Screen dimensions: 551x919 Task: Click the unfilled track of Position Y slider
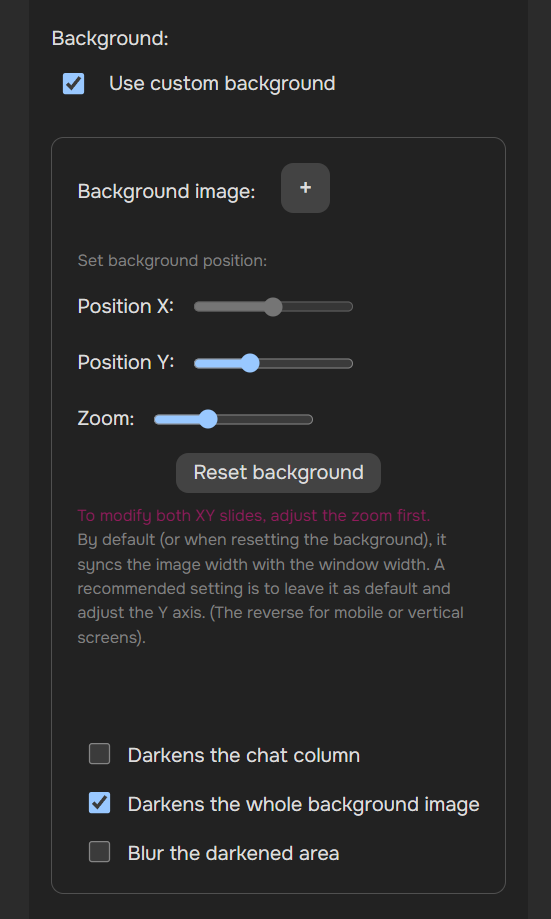(306, 363)
